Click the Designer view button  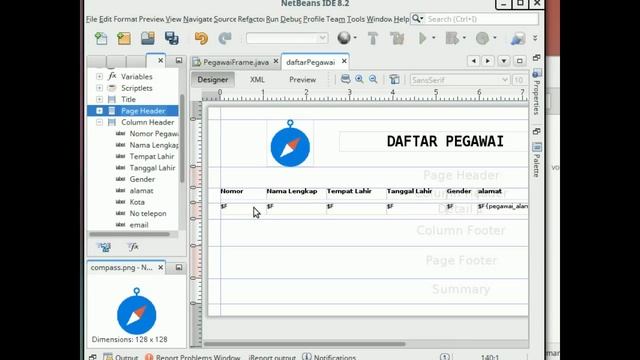(x=213, y=80)
